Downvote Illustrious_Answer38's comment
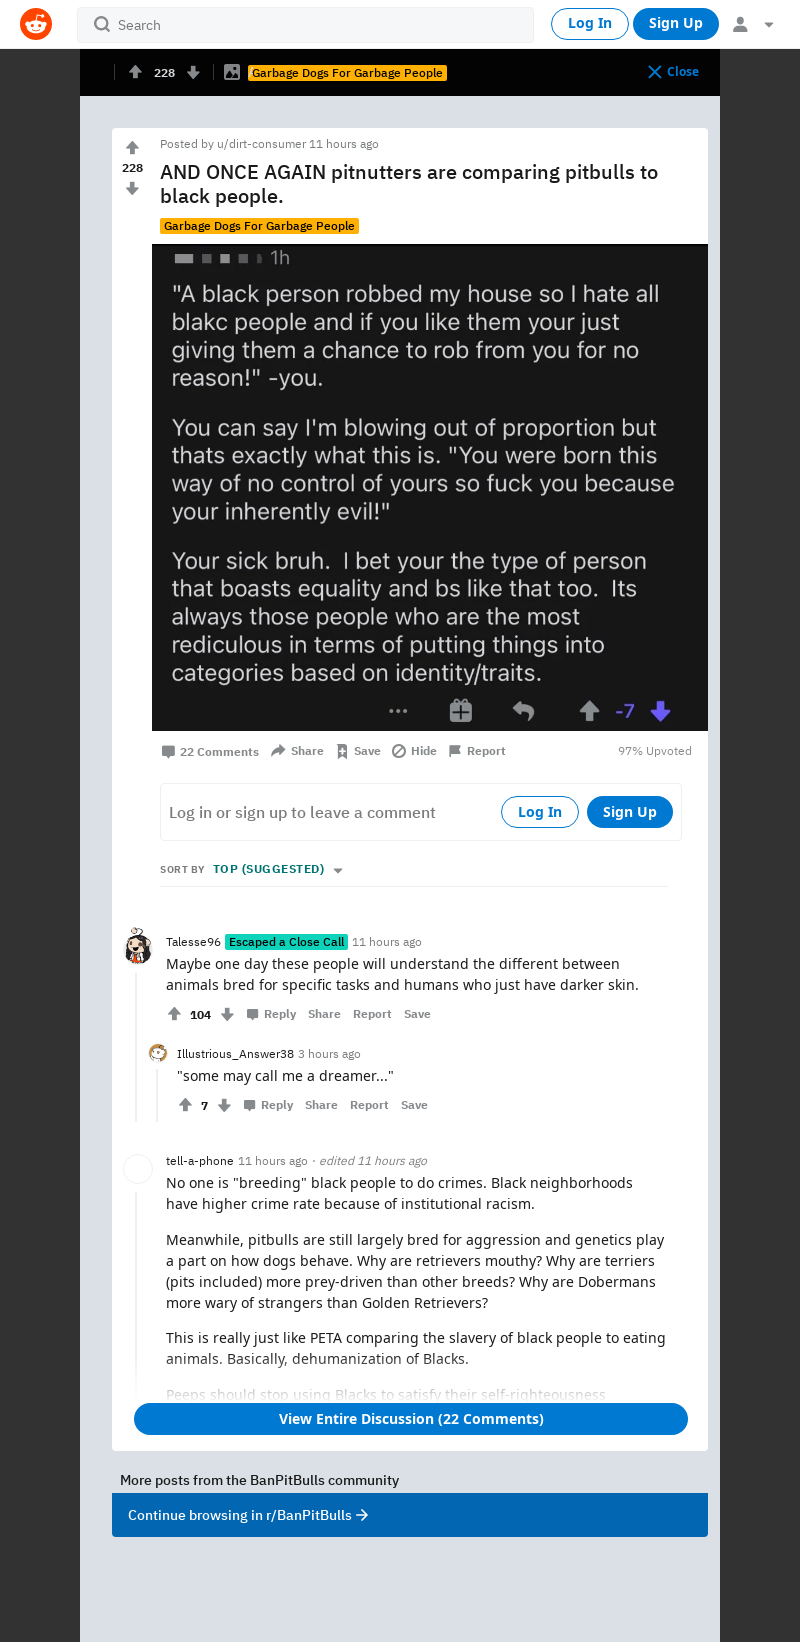Viewport: 800px width, 1642px height. click(x=224, y=1105)
